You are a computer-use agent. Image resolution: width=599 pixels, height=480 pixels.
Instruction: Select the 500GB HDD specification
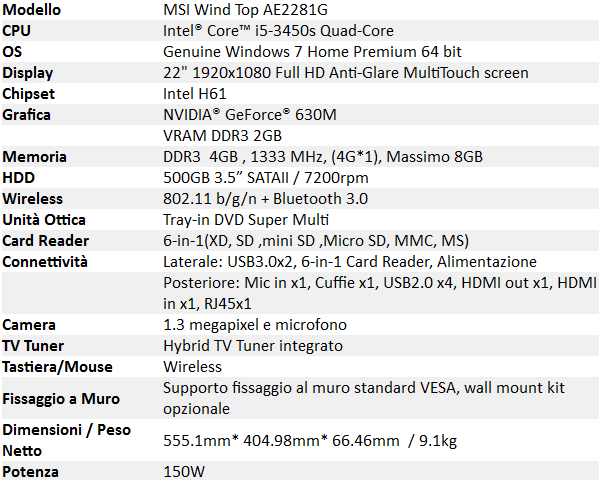point(266,178)
